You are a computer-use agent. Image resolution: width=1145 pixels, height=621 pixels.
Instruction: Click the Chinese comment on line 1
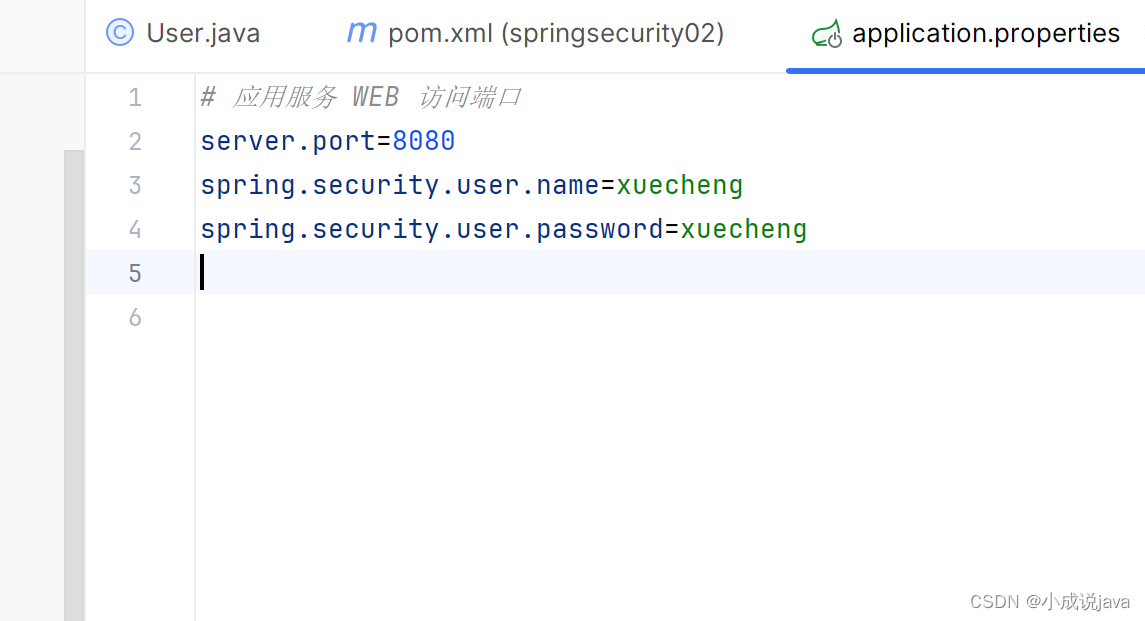pyautogui.click(x=360, y=97)
